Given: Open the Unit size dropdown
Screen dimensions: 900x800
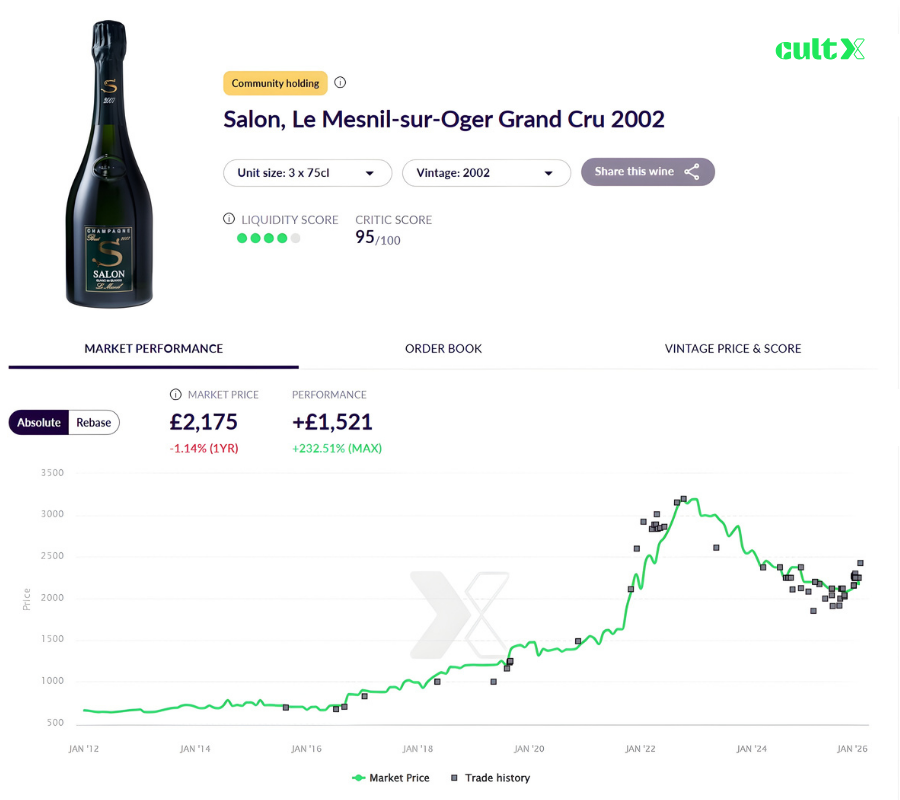Looking at the screenshot, I should point(307,172).
